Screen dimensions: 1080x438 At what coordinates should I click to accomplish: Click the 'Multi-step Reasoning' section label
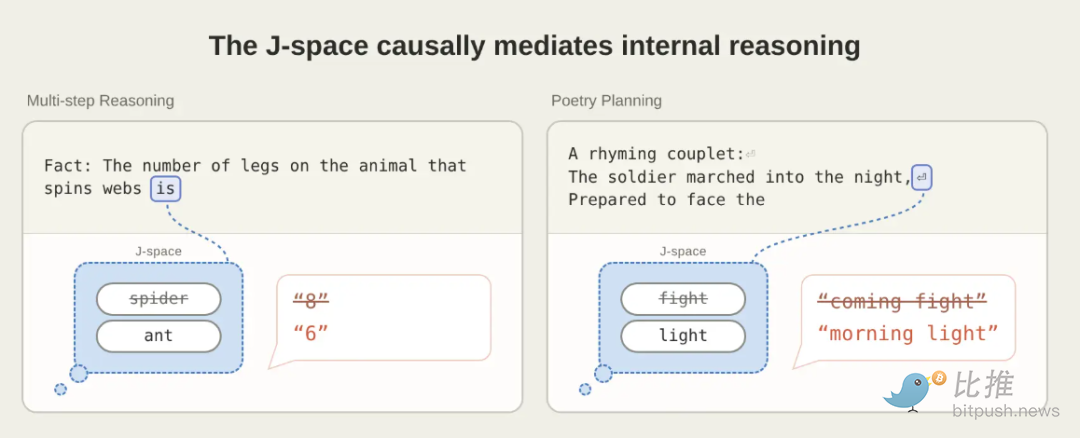click(x=101, y=101)
